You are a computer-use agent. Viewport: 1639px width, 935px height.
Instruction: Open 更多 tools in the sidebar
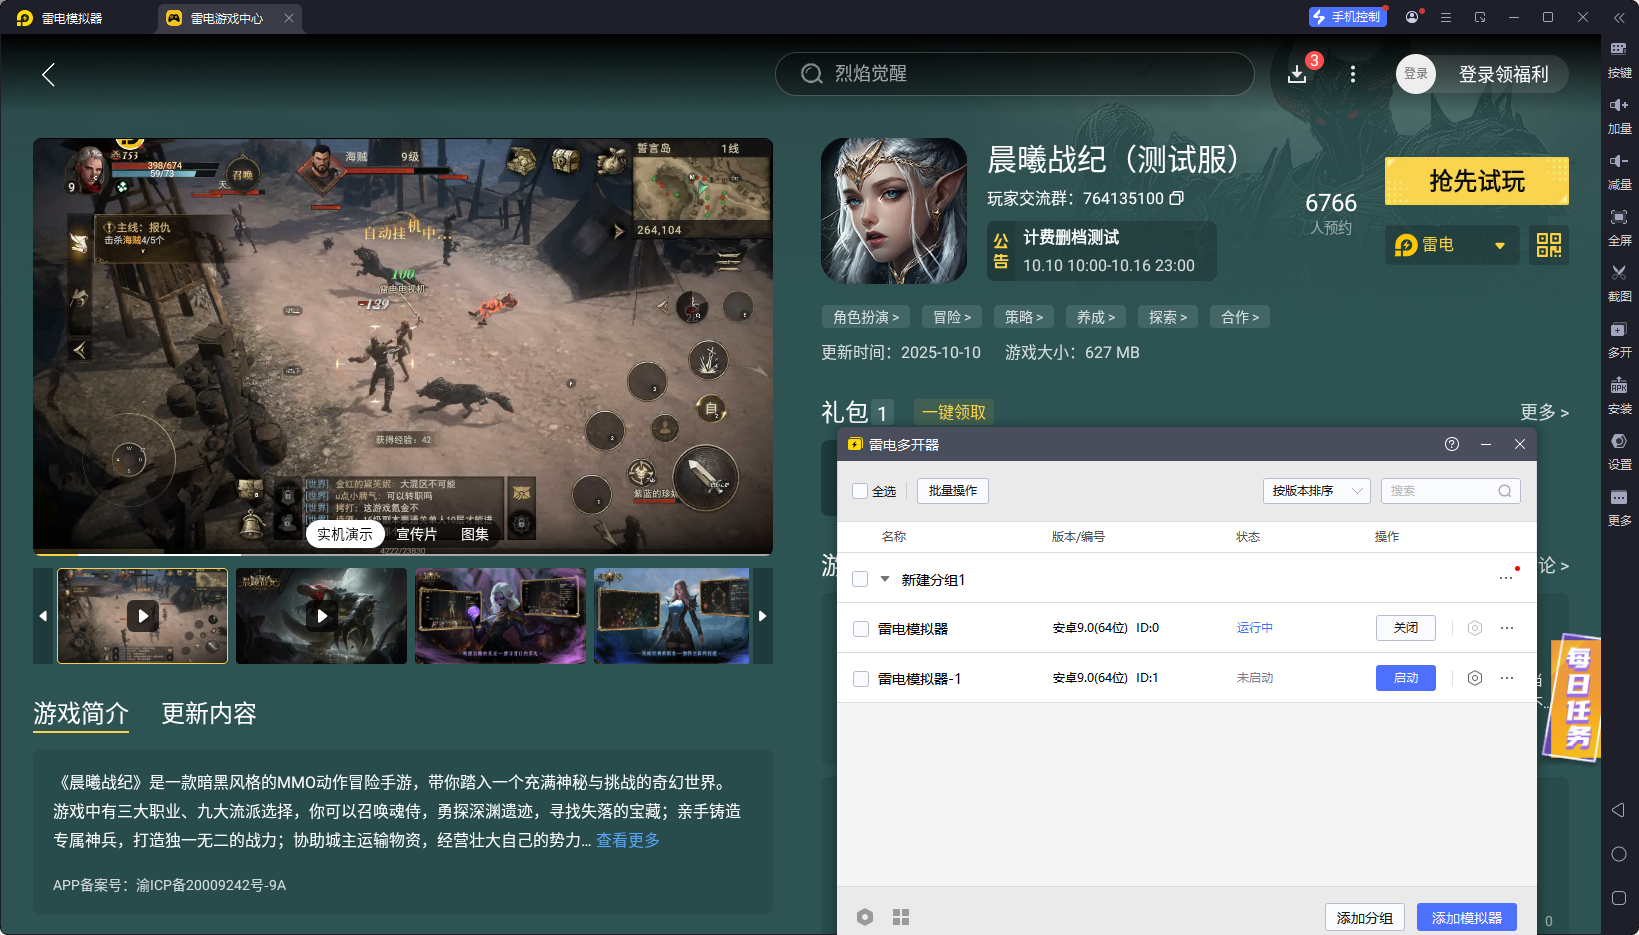1619,507
